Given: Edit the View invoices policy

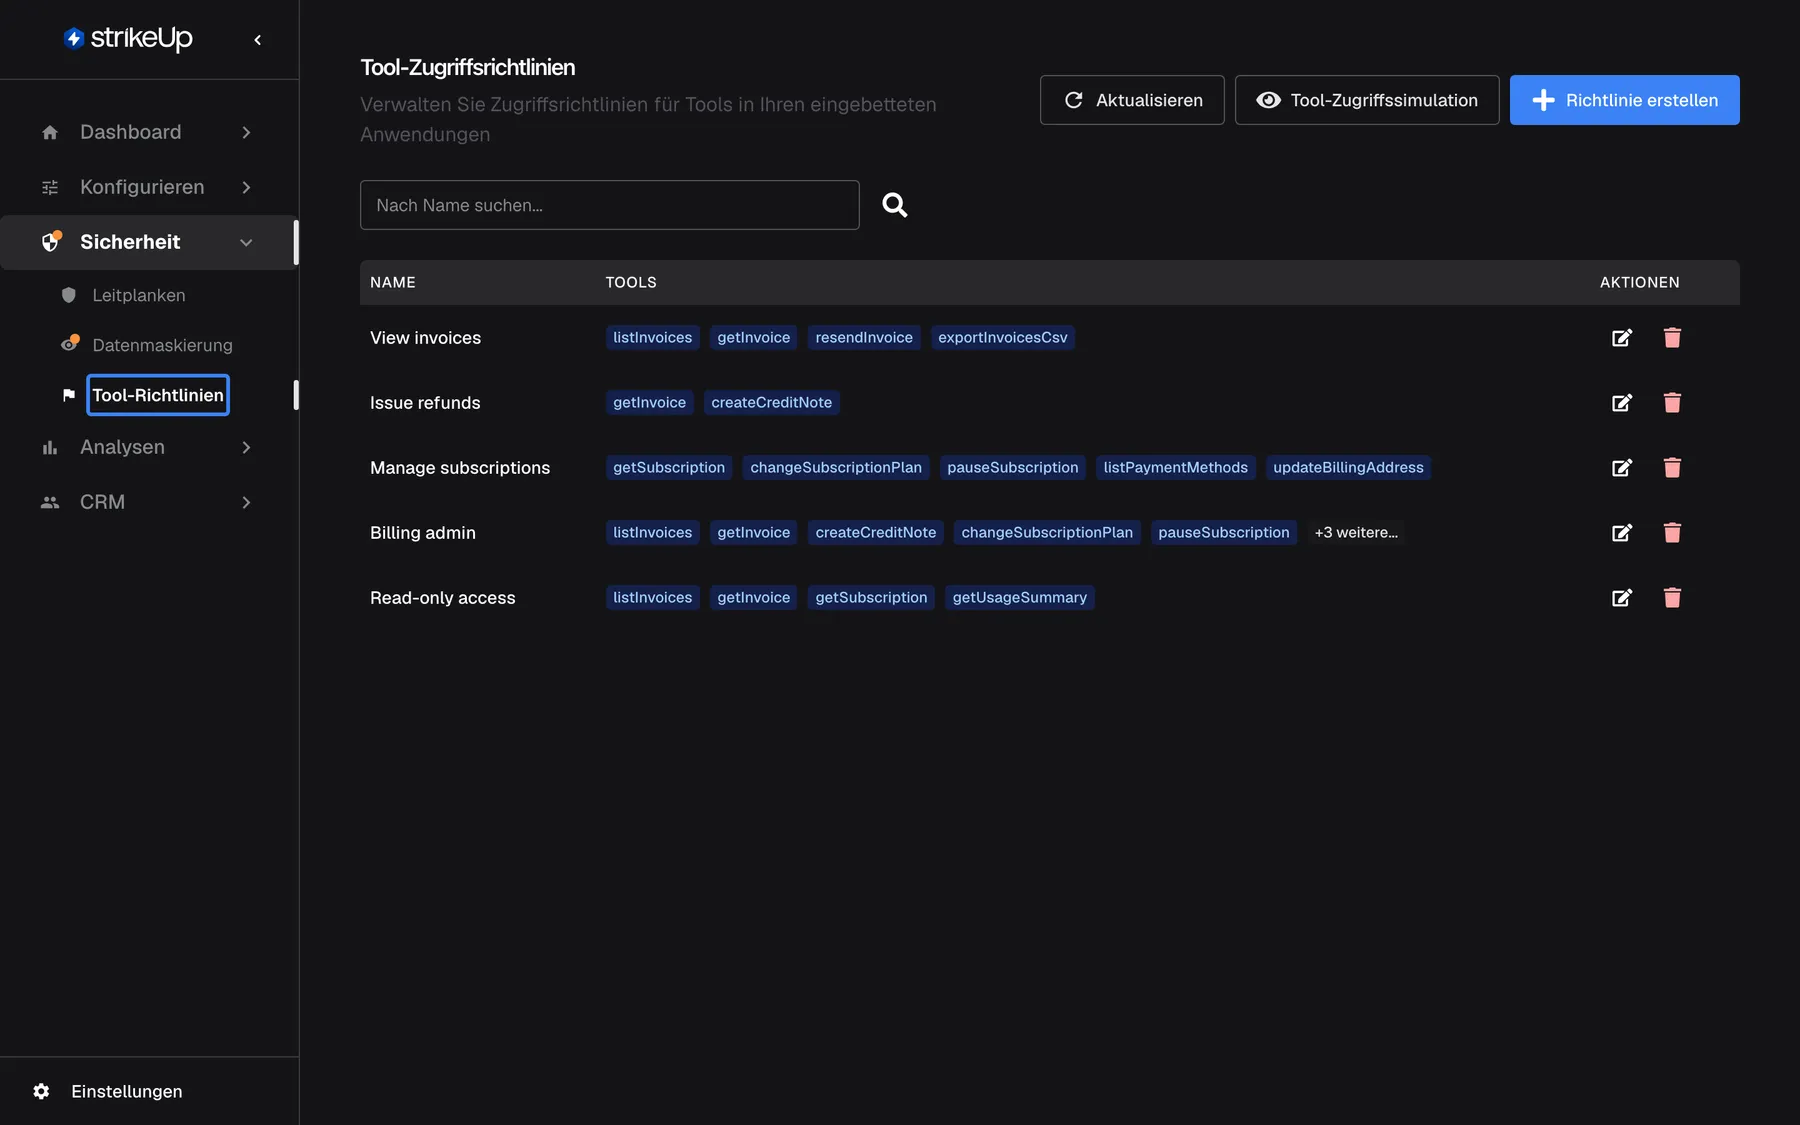Looking at the screenshot, I should pyautogui.click(x=1622, y=338).
